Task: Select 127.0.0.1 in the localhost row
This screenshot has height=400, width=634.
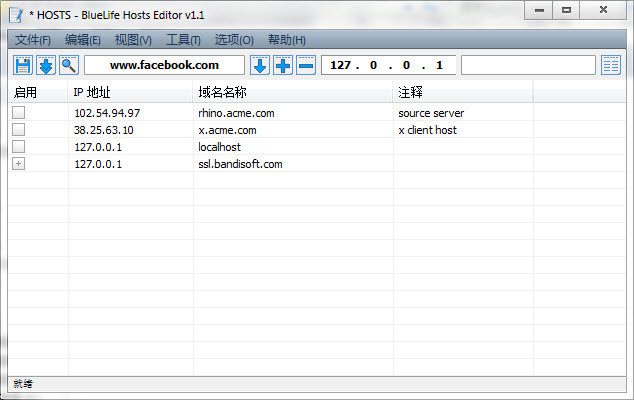Action: click(98, 147)
